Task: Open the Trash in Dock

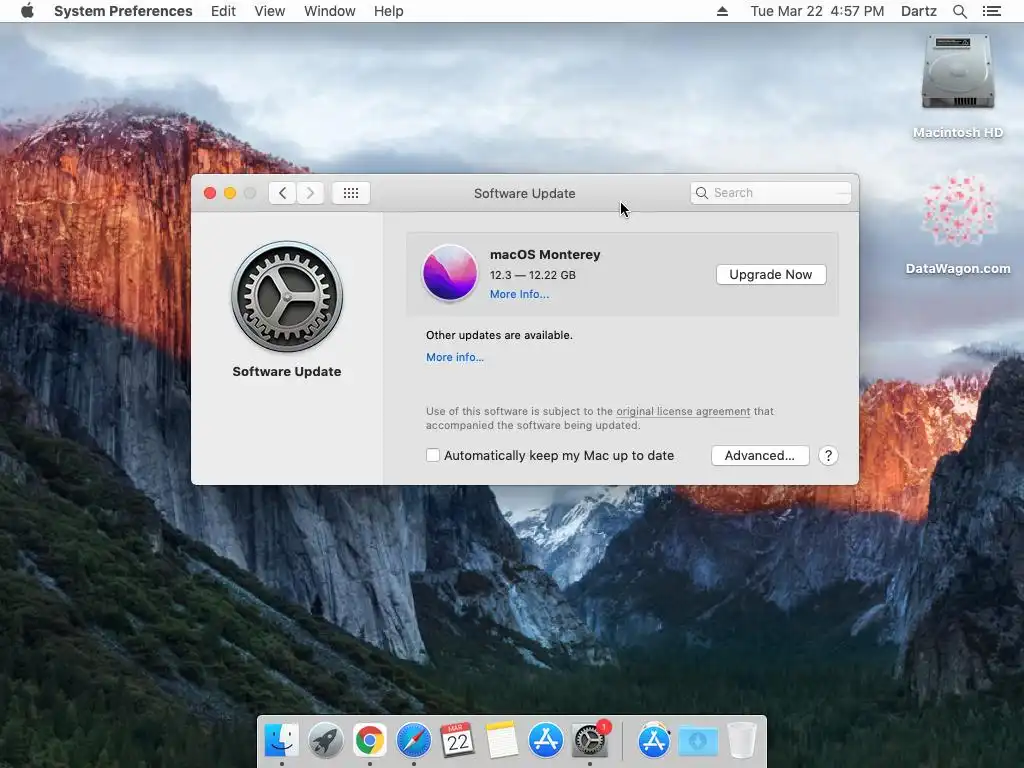Action: pyautogui.click(x=741, y=740)
